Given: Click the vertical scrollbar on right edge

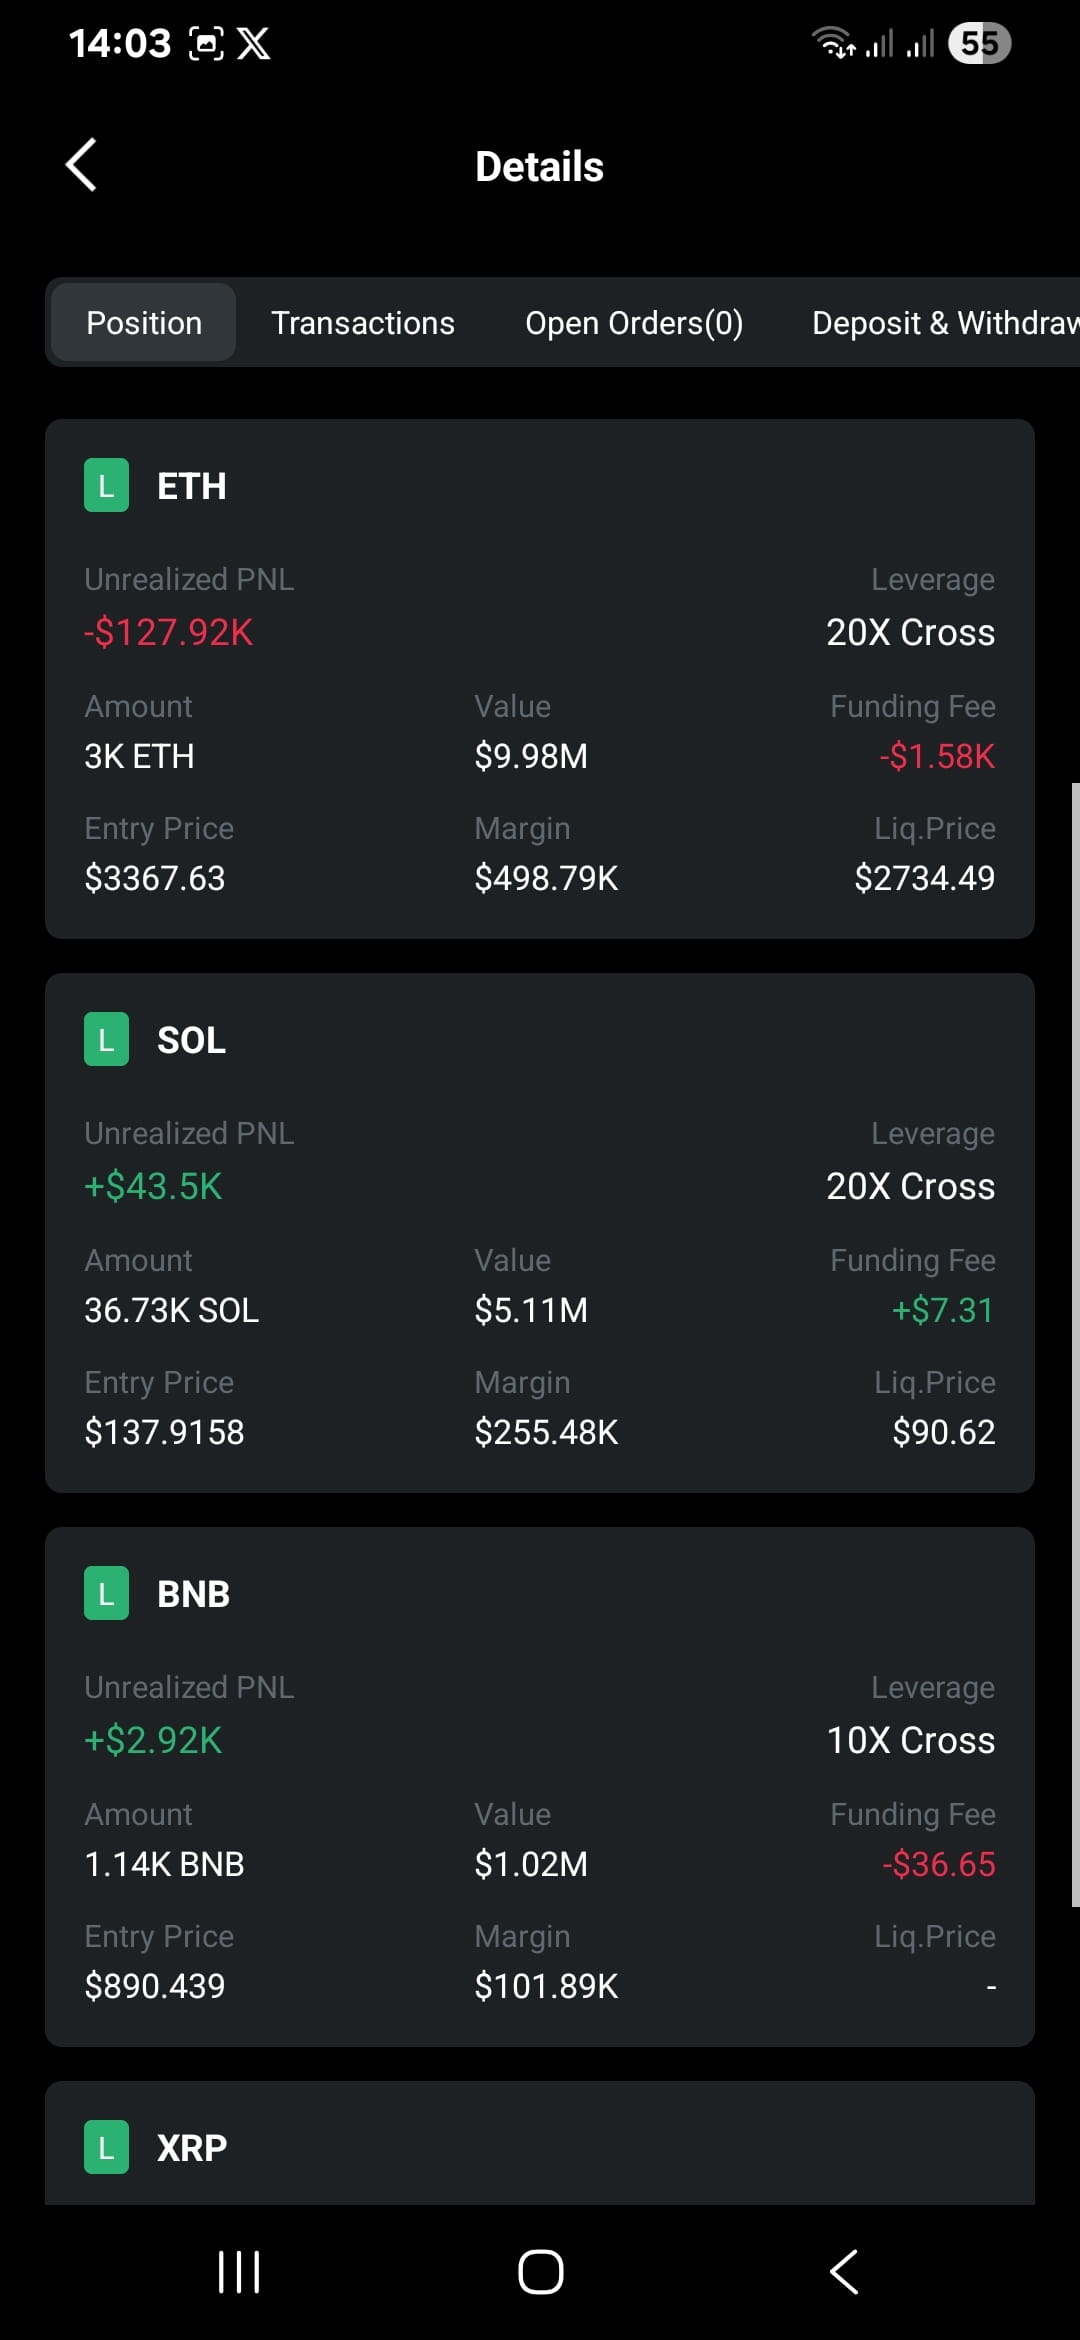Looking at the screenshot, I should click(1075, 1345).
